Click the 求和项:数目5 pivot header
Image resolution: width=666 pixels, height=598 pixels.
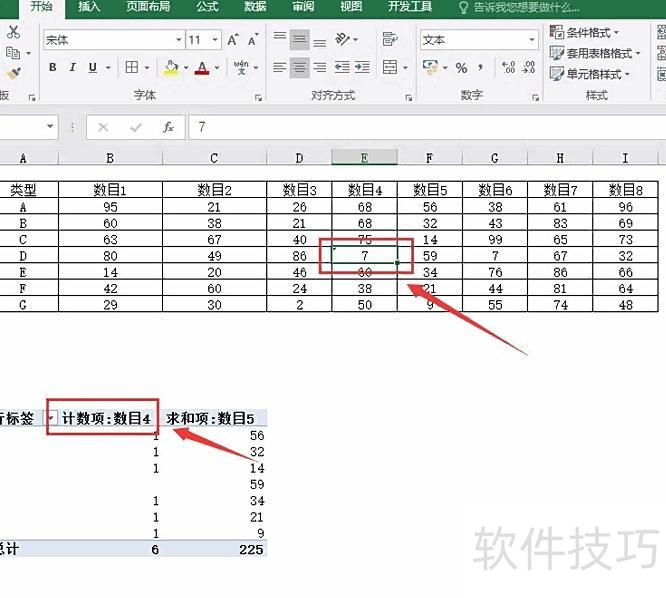pos(210,418)
